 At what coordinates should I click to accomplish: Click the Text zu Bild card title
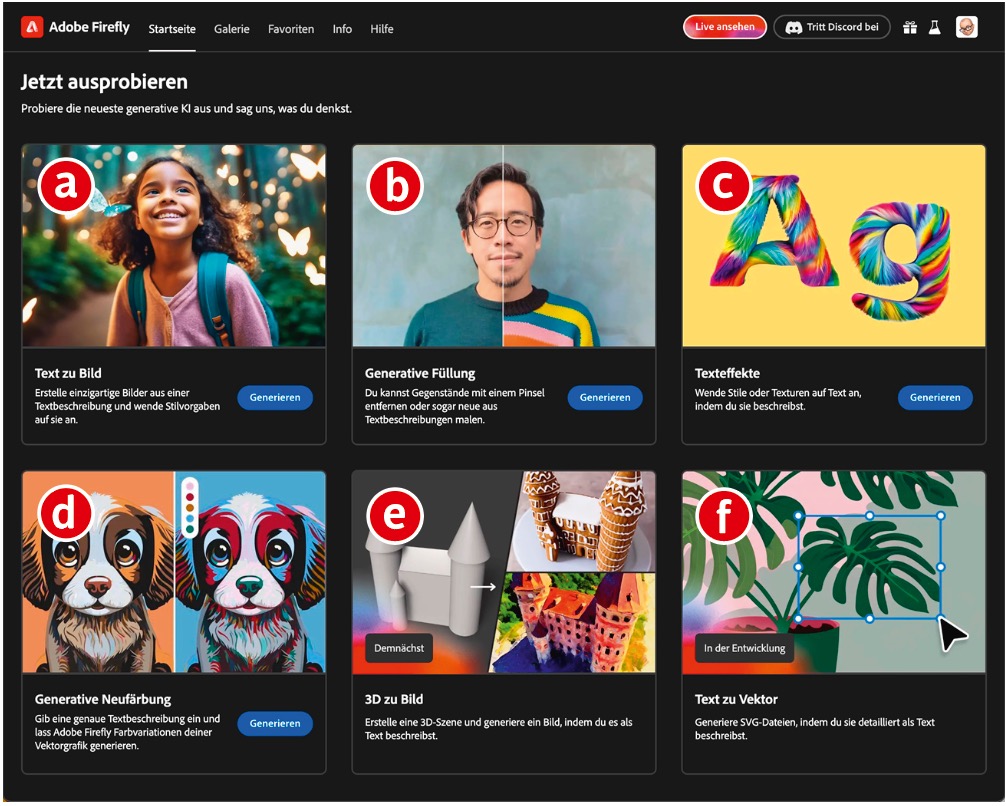pyautogui.click(x=68, y=373)
